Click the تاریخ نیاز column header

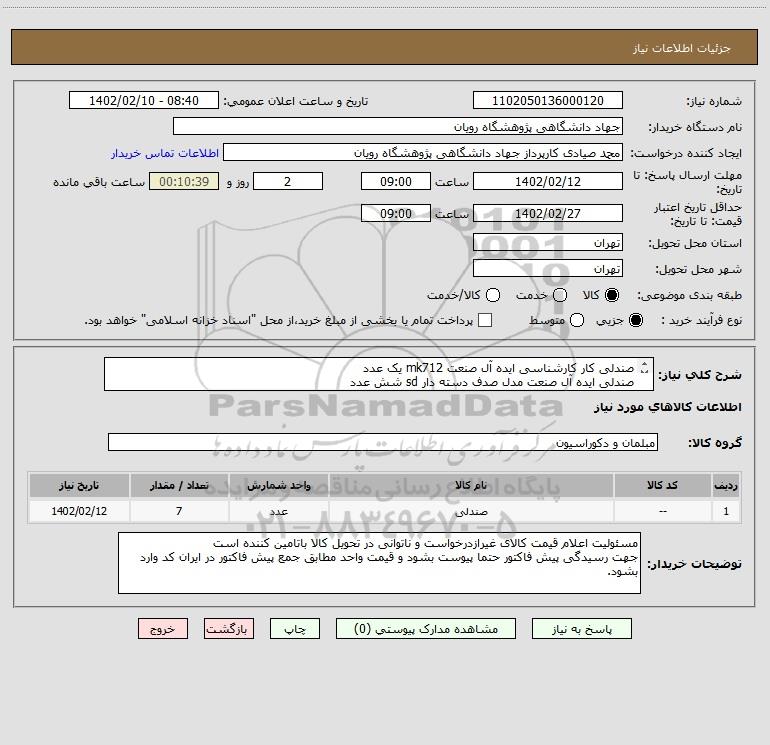(x=79, y=485)
